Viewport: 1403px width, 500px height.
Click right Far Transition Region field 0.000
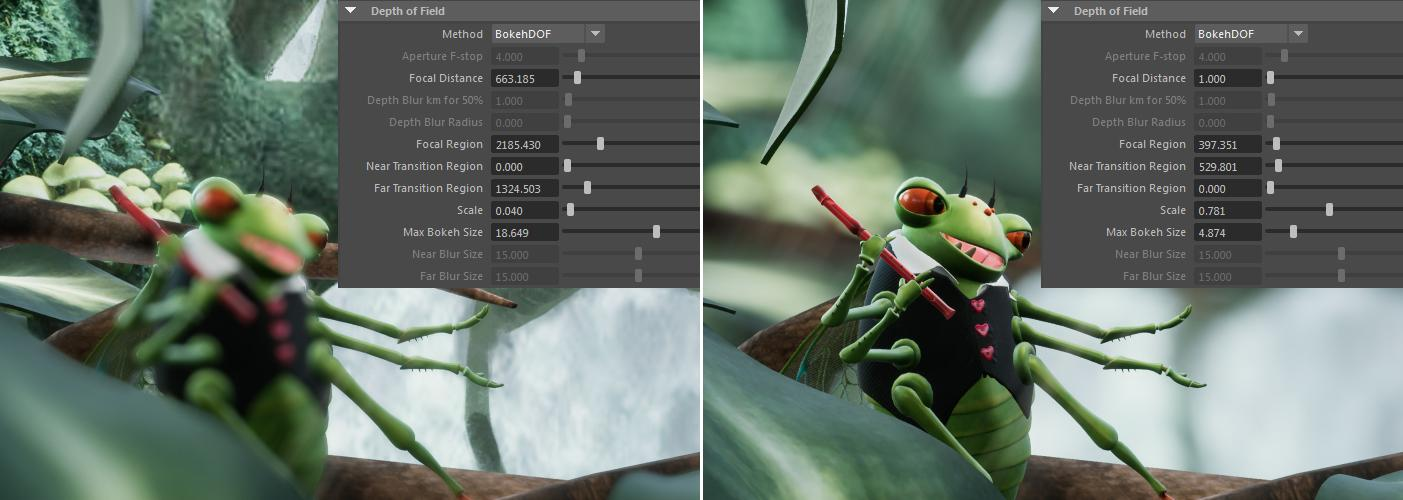[1227, 188]
